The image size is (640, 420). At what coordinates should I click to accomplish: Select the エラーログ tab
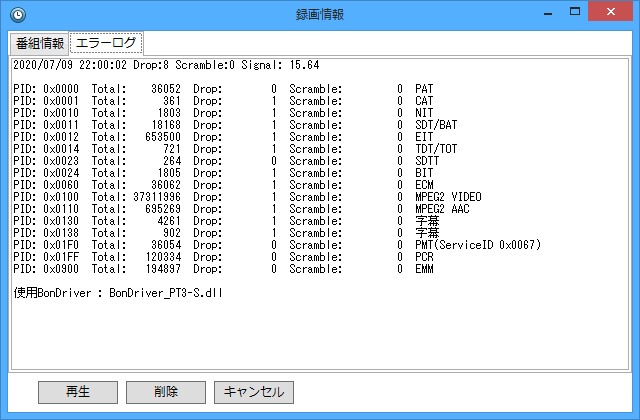[x=106, y=43]
